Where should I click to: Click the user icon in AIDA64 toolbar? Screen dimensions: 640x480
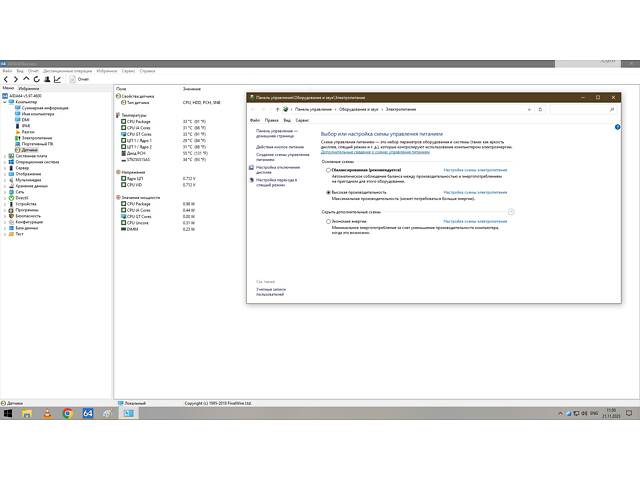click(x=47, y=79)
